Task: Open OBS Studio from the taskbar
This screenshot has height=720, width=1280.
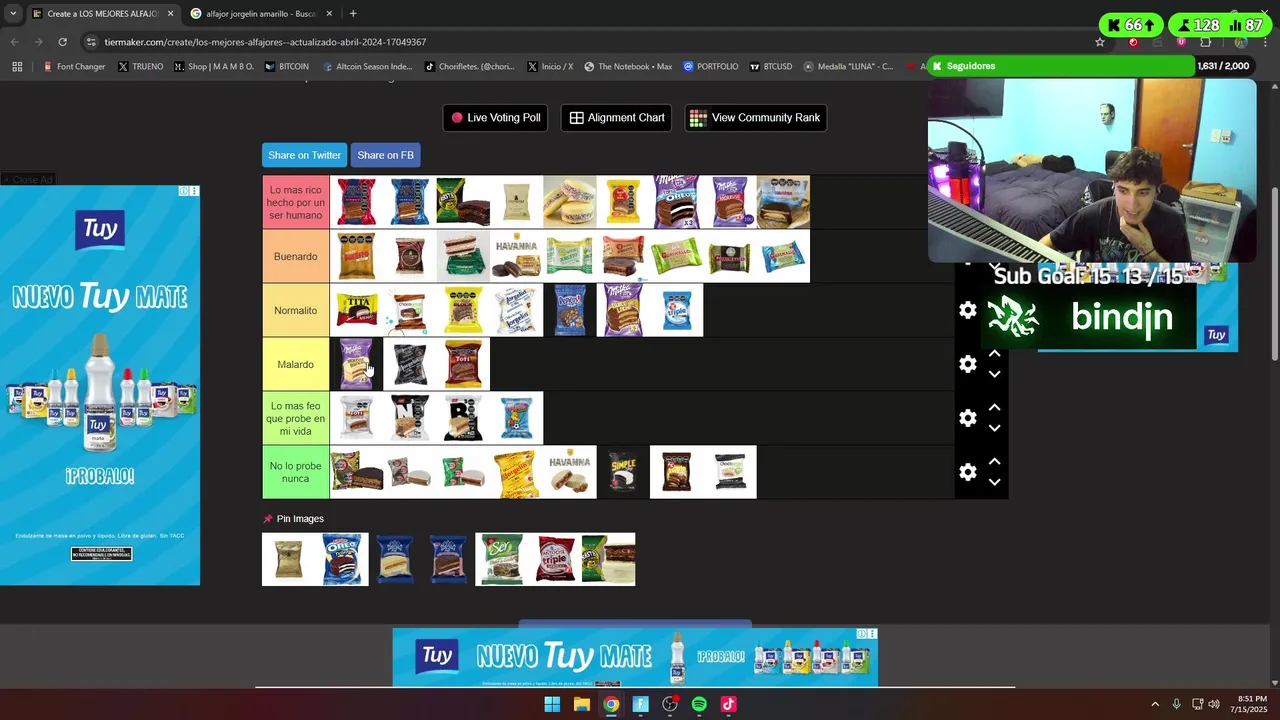Action: click(670, 704)
